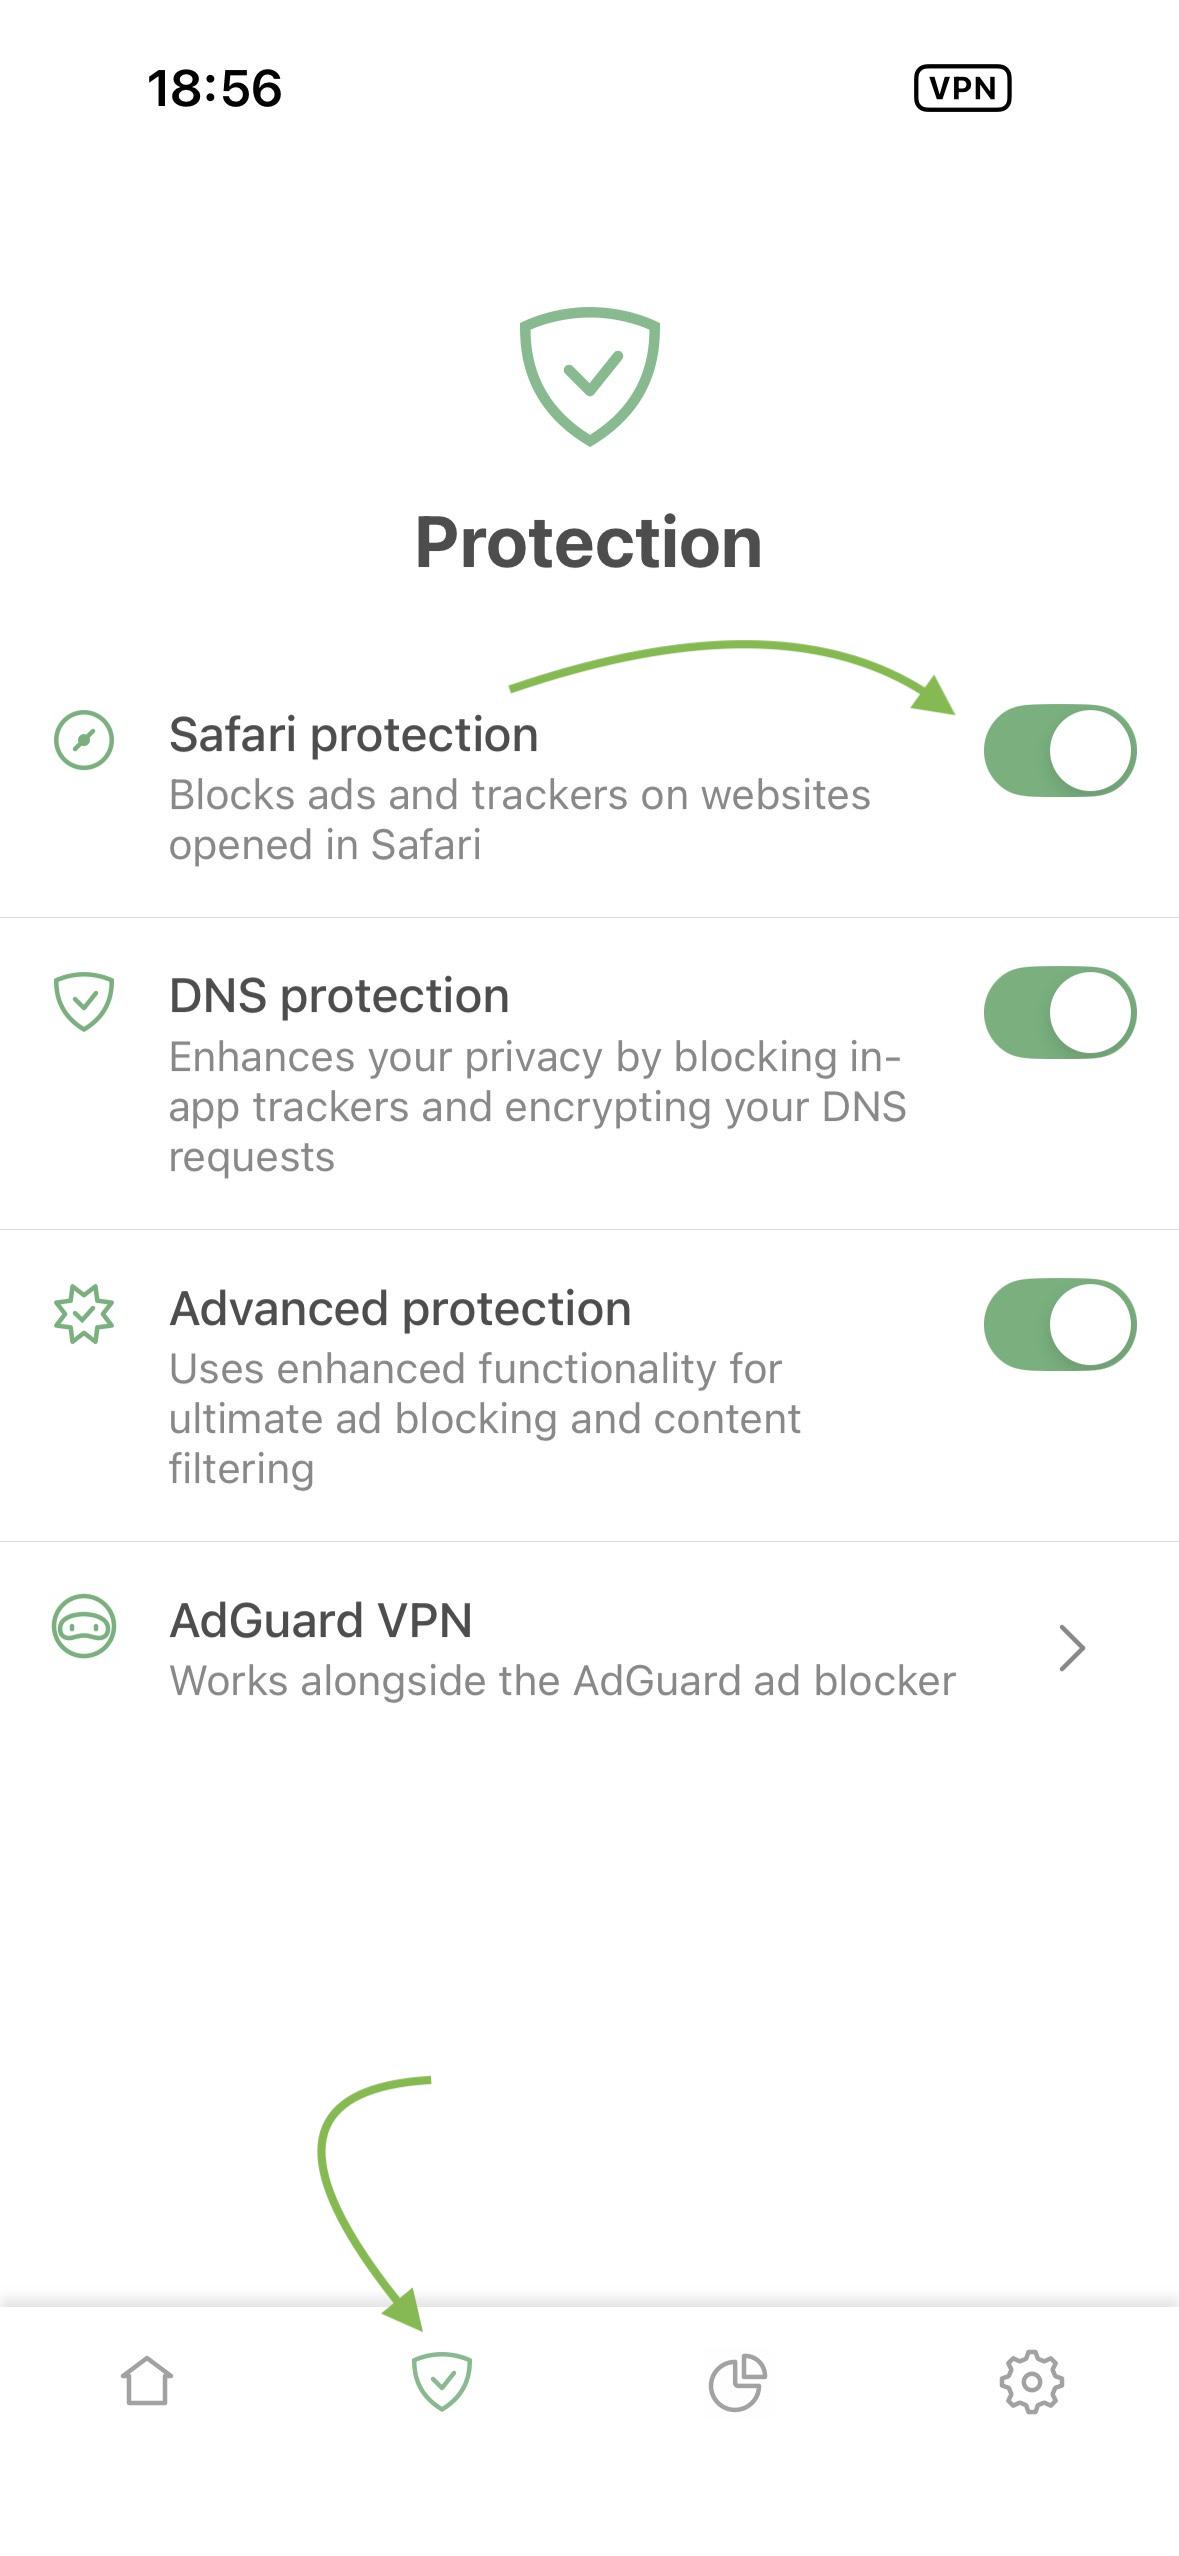Open the Home tab icon

click(147, 2380)
